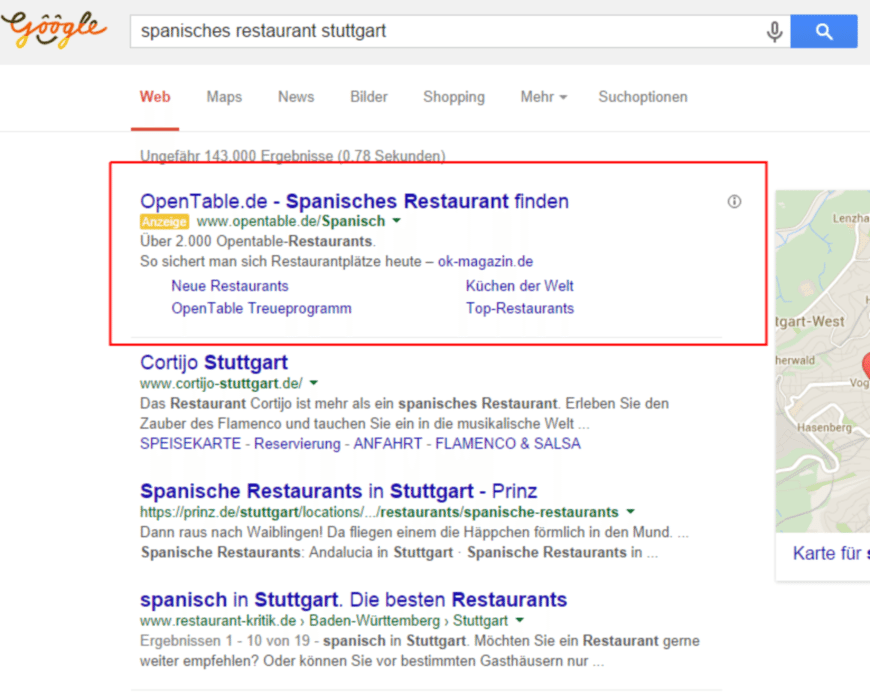This screenshot has width=870, height=695.
Task: Click inside the search query input field
Action: (x=400, y=31)
